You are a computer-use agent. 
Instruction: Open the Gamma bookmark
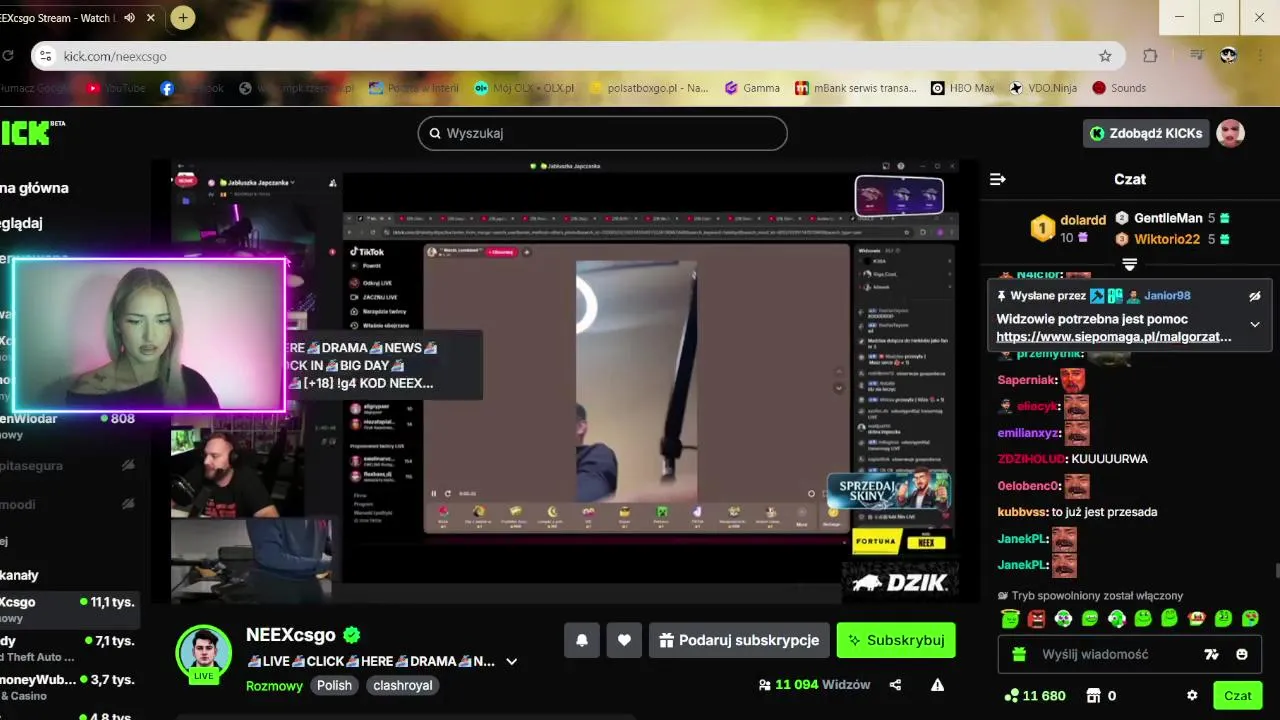pos(752,88)
